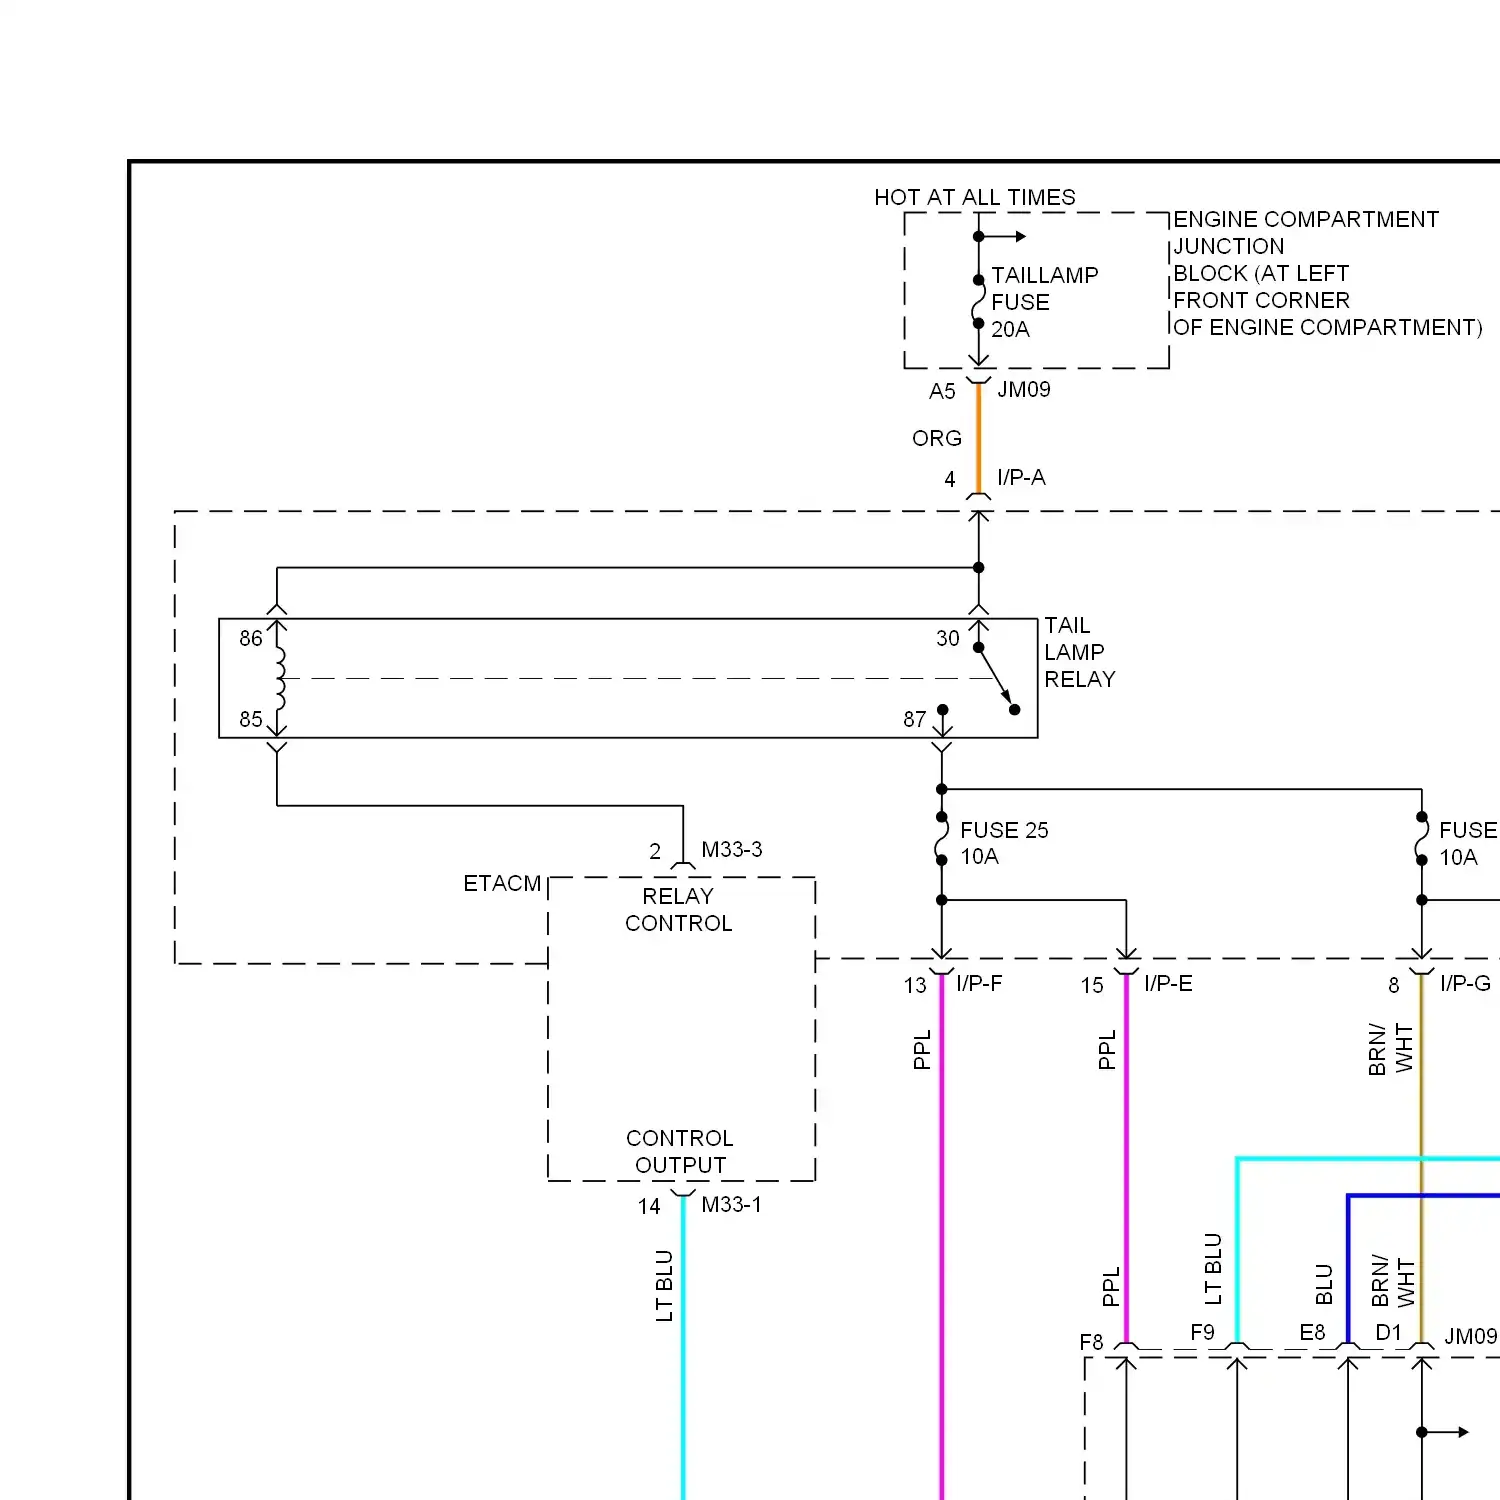Click the TAIL LAMP RELAY label
The image size is (1500, 1500).
[x=1079, y=652]
